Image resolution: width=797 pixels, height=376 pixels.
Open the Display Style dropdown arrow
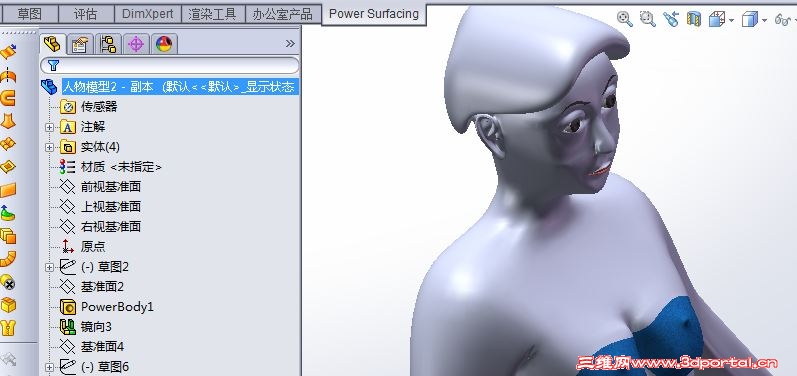coord(764,20)
